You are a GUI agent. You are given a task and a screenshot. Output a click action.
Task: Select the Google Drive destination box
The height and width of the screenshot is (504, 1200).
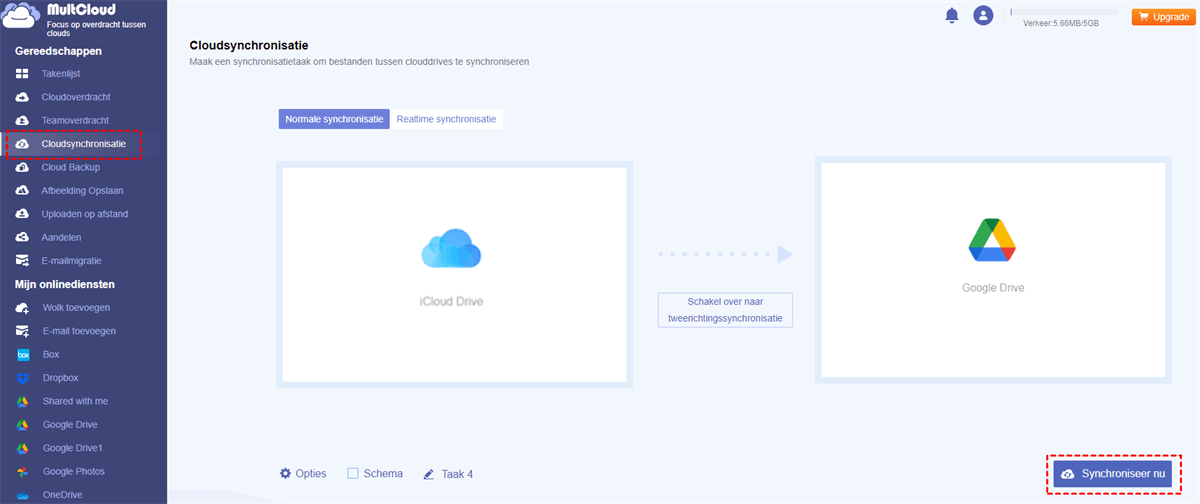pos(993,270)
